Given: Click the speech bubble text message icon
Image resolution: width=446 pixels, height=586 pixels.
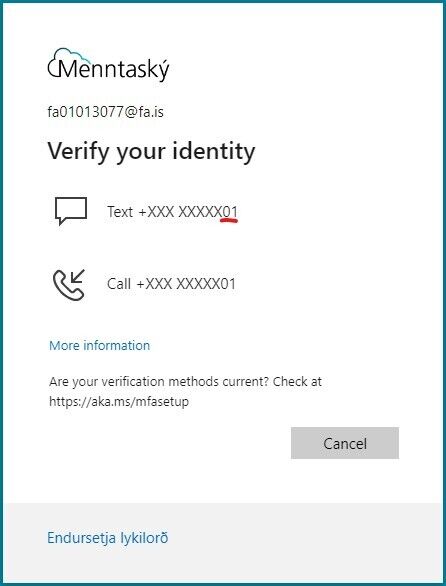Looking at the screenshot, I should click(71, 211).
